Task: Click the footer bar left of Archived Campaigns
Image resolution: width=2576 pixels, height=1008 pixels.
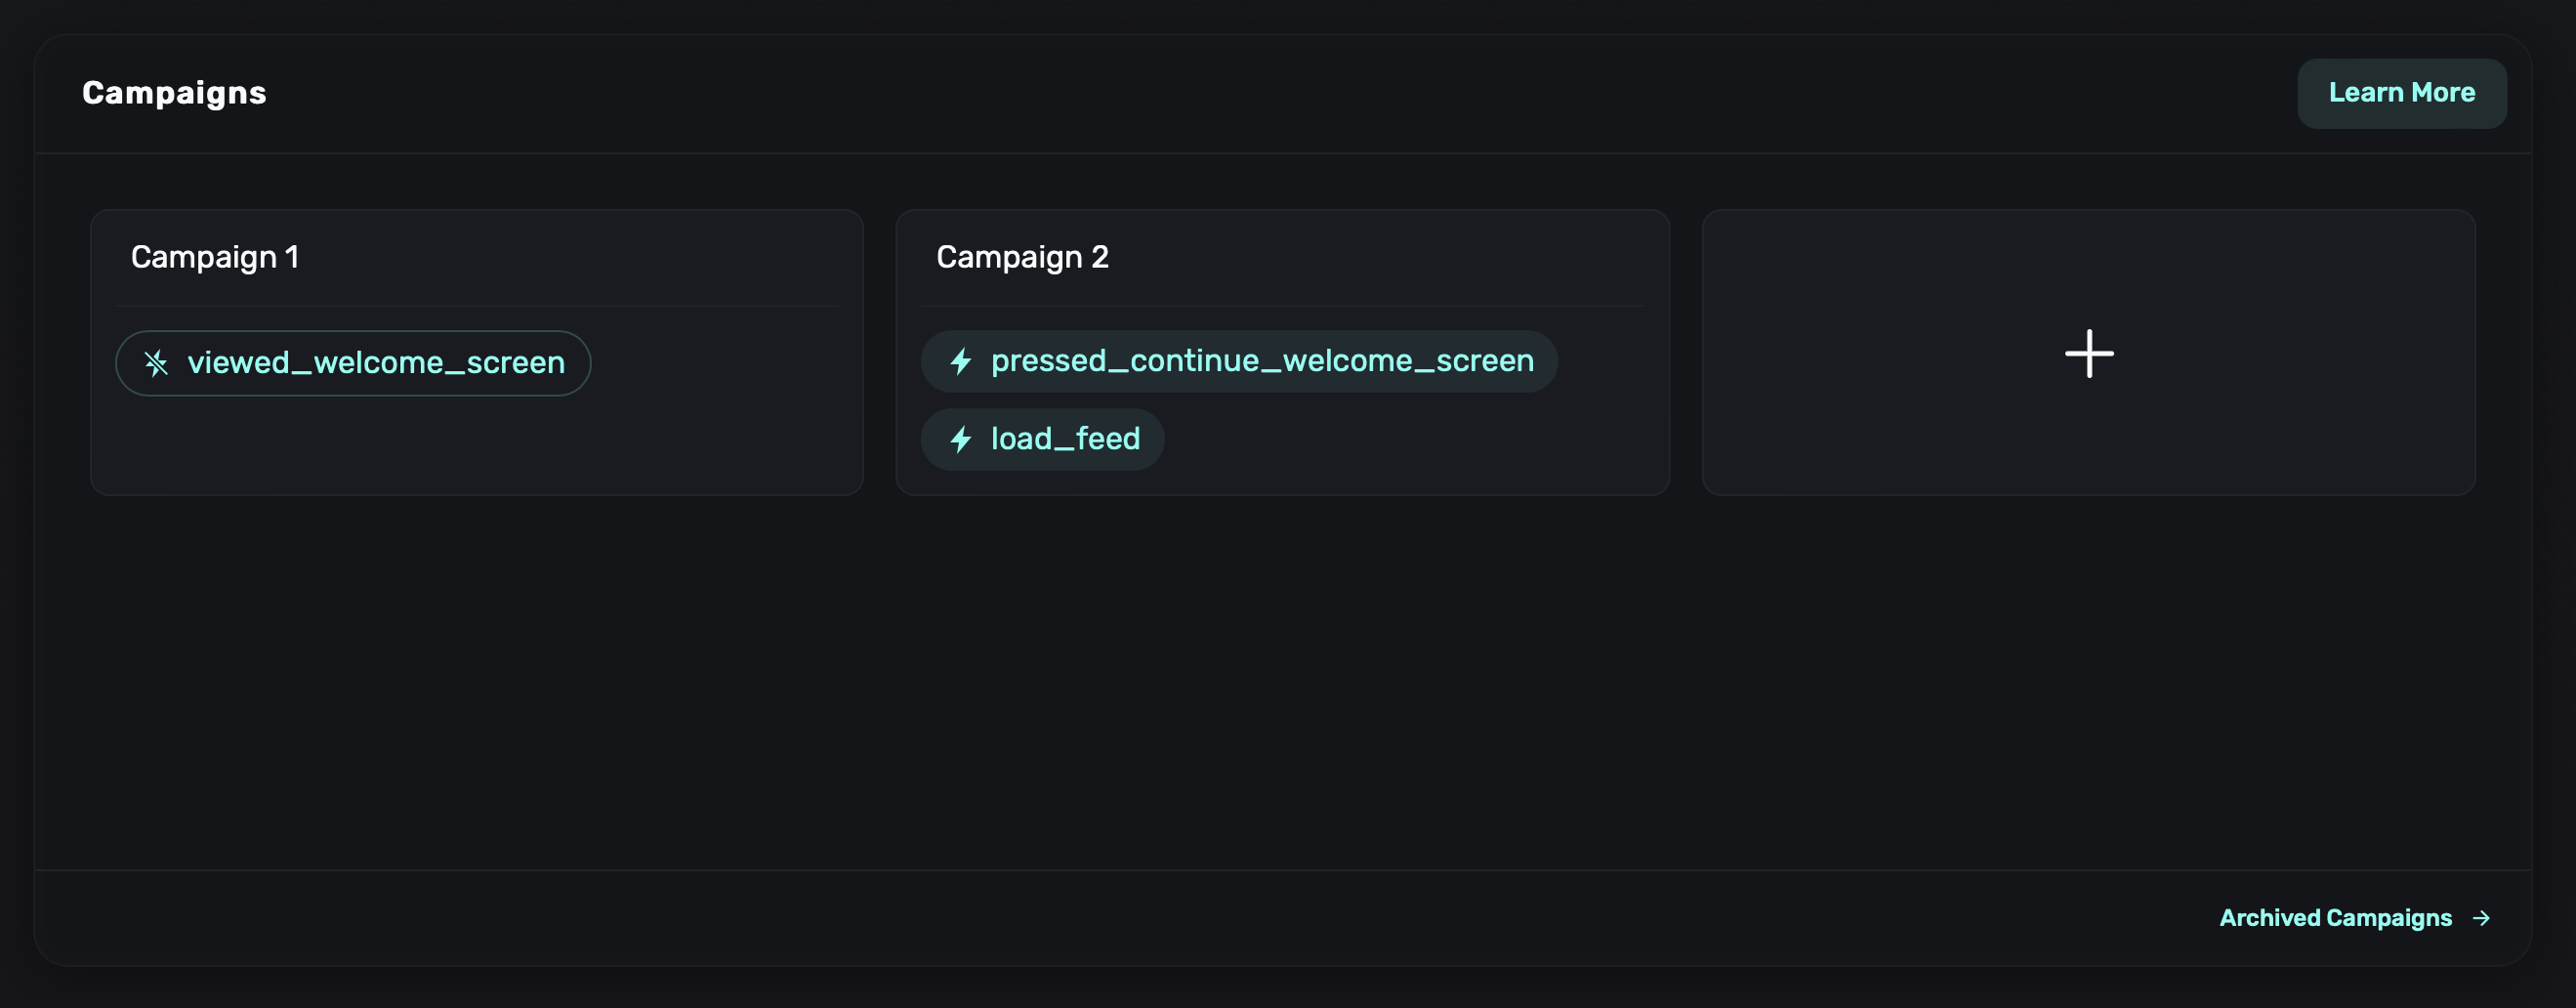Action: click(1100, 917)
